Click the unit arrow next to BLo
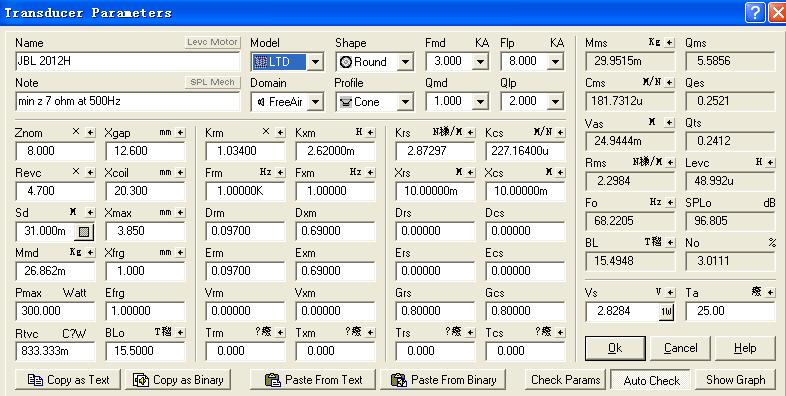The width and height of the screenshot is (786, 396). coord(180,332)
